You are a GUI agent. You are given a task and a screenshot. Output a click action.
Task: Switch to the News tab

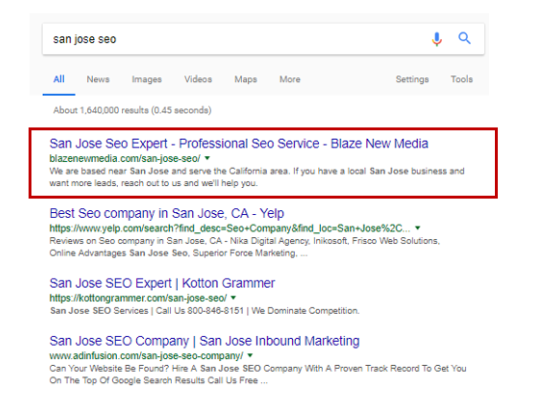click(x=98, y=79)
